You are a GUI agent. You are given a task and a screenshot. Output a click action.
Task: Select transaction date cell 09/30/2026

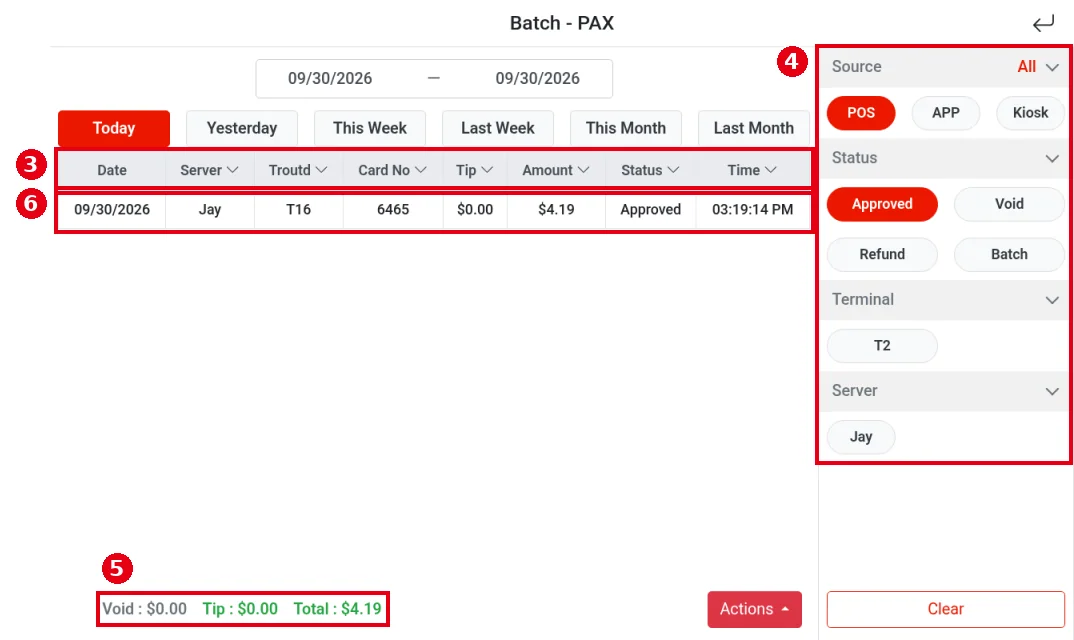[x=112, y=210]
